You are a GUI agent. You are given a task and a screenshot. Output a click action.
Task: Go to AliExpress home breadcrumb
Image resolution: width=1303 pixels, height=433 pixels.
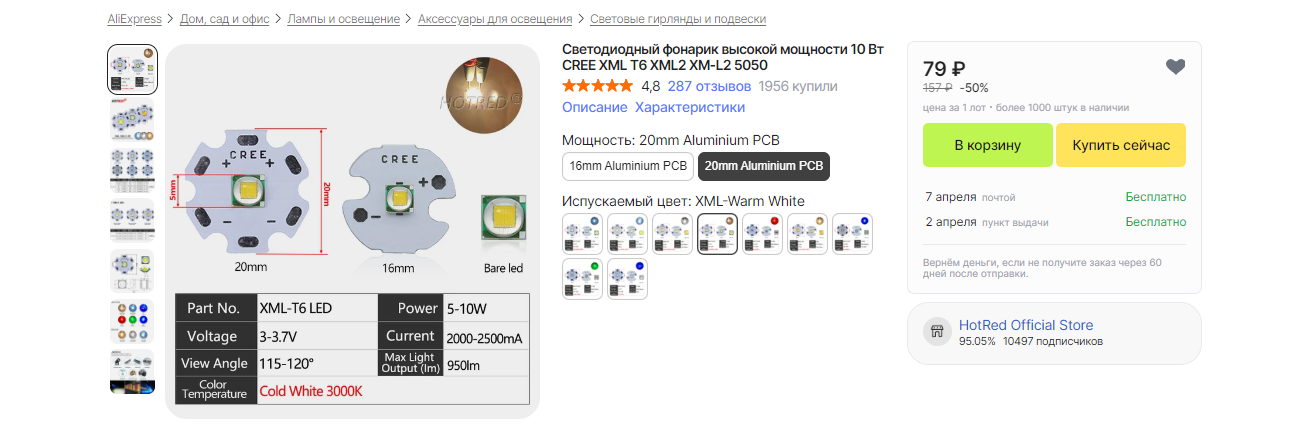click(135, 19)
